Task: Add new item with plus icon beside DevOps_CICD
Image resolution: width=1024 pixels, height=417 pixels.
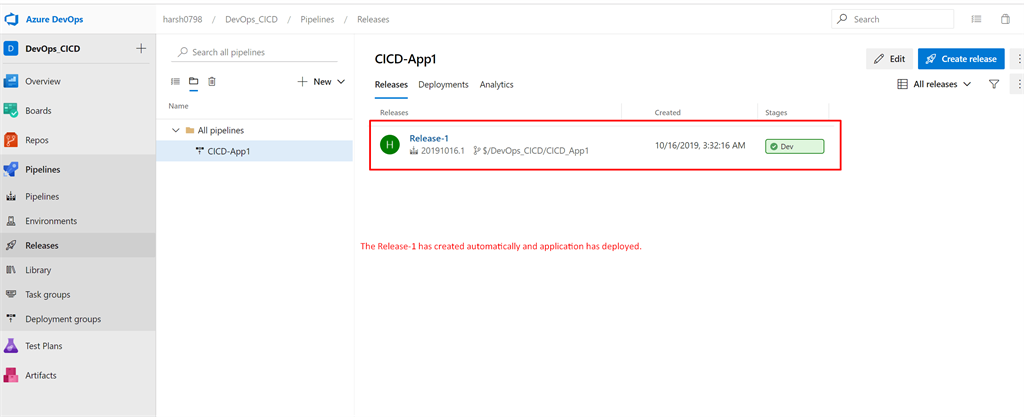Action: point(140,48)
